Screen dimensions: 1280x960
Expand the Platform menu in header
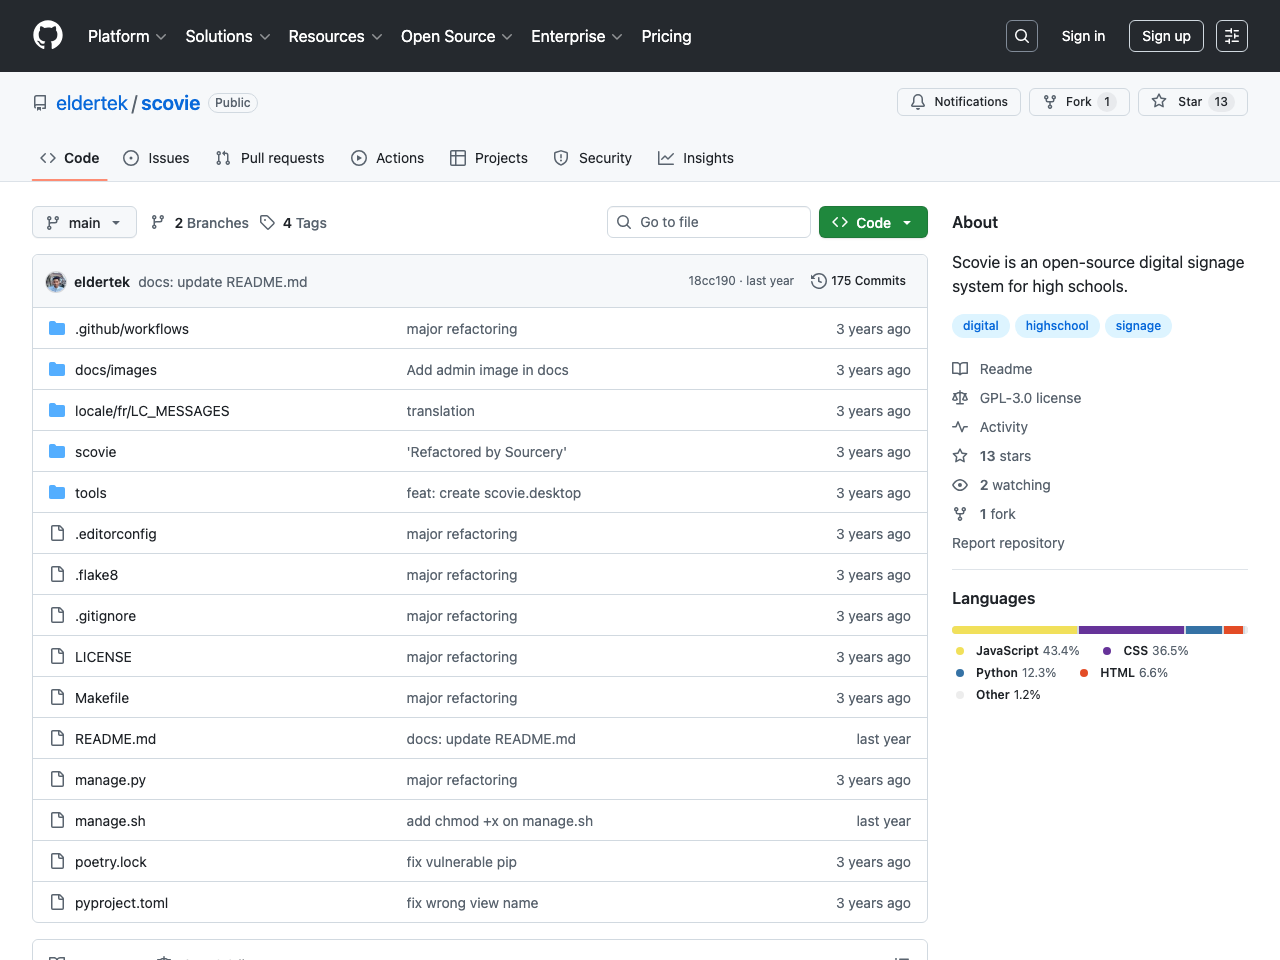(x=127, y=36)
